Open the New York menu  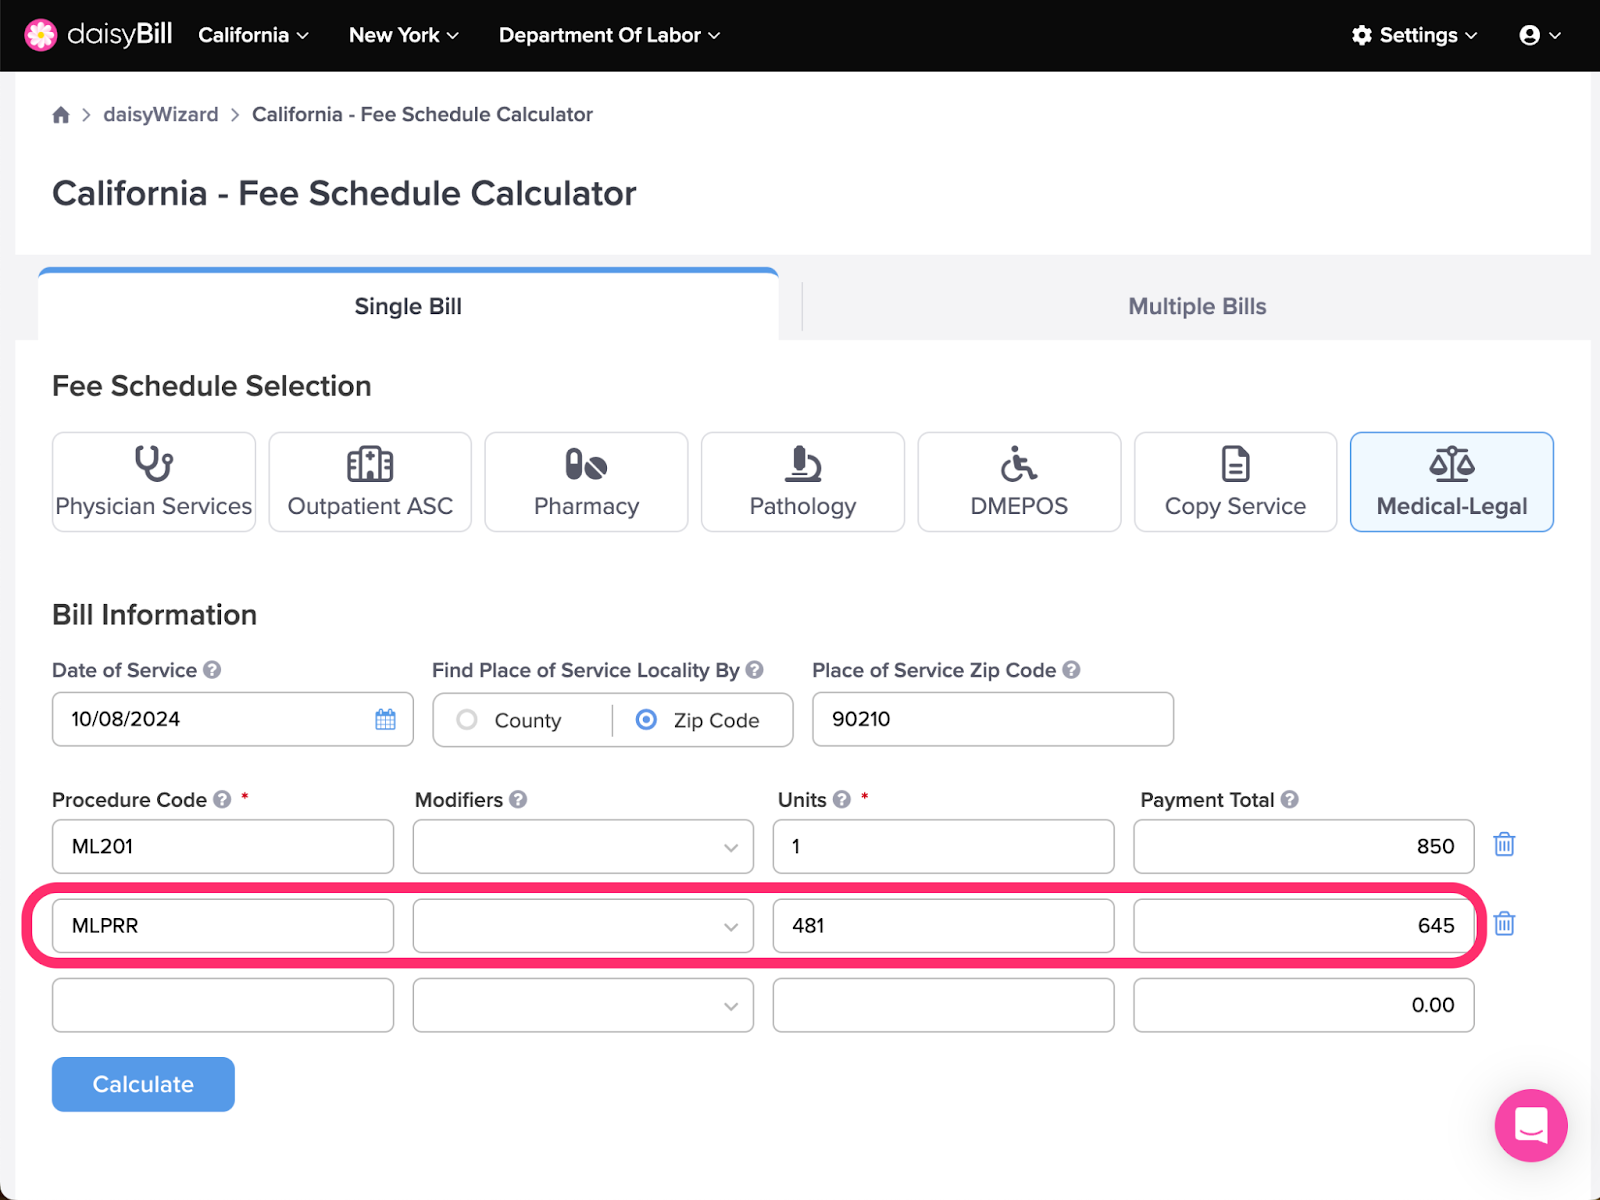click(x=404, y=35)
